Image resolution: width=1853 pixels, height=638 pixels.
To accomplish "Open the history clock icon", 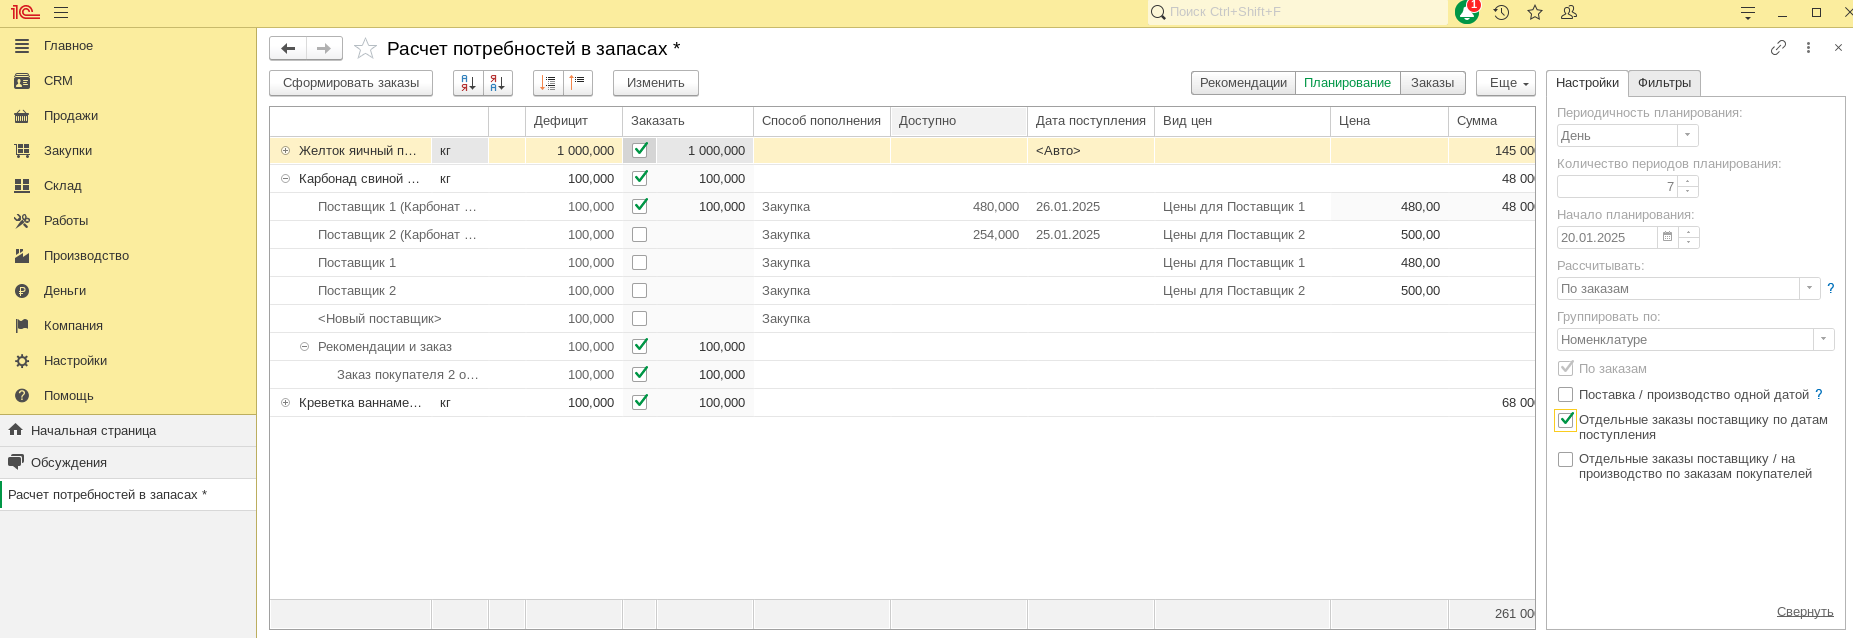I will (1501, 12).
